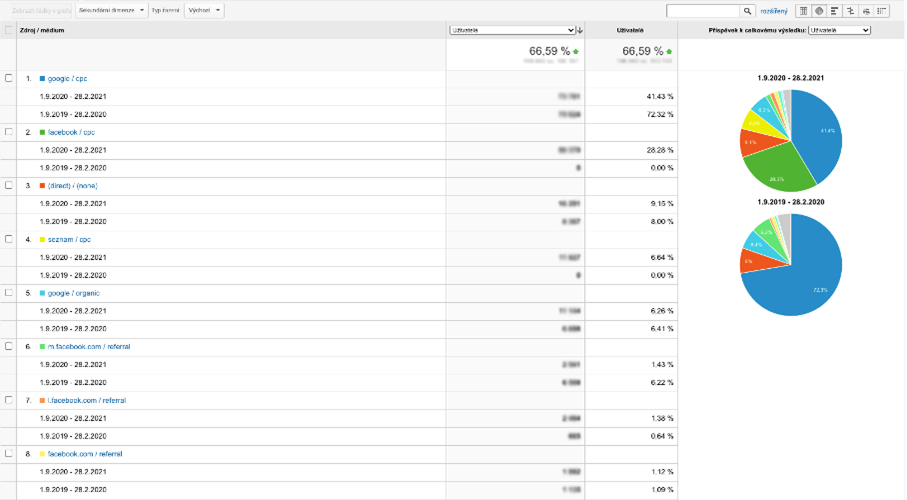Click the 6.64 % value under seznam / cpc

pyautogui.click(x=662, y=258)
